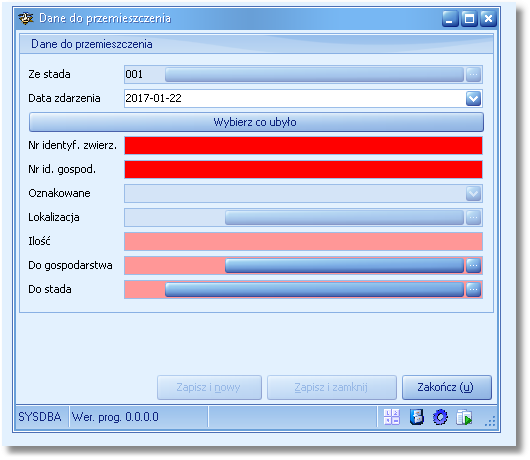Grab the resize grip at window corner
This screenshot has width=530, height=460.
pyautogui.click(x=490, y=421)
